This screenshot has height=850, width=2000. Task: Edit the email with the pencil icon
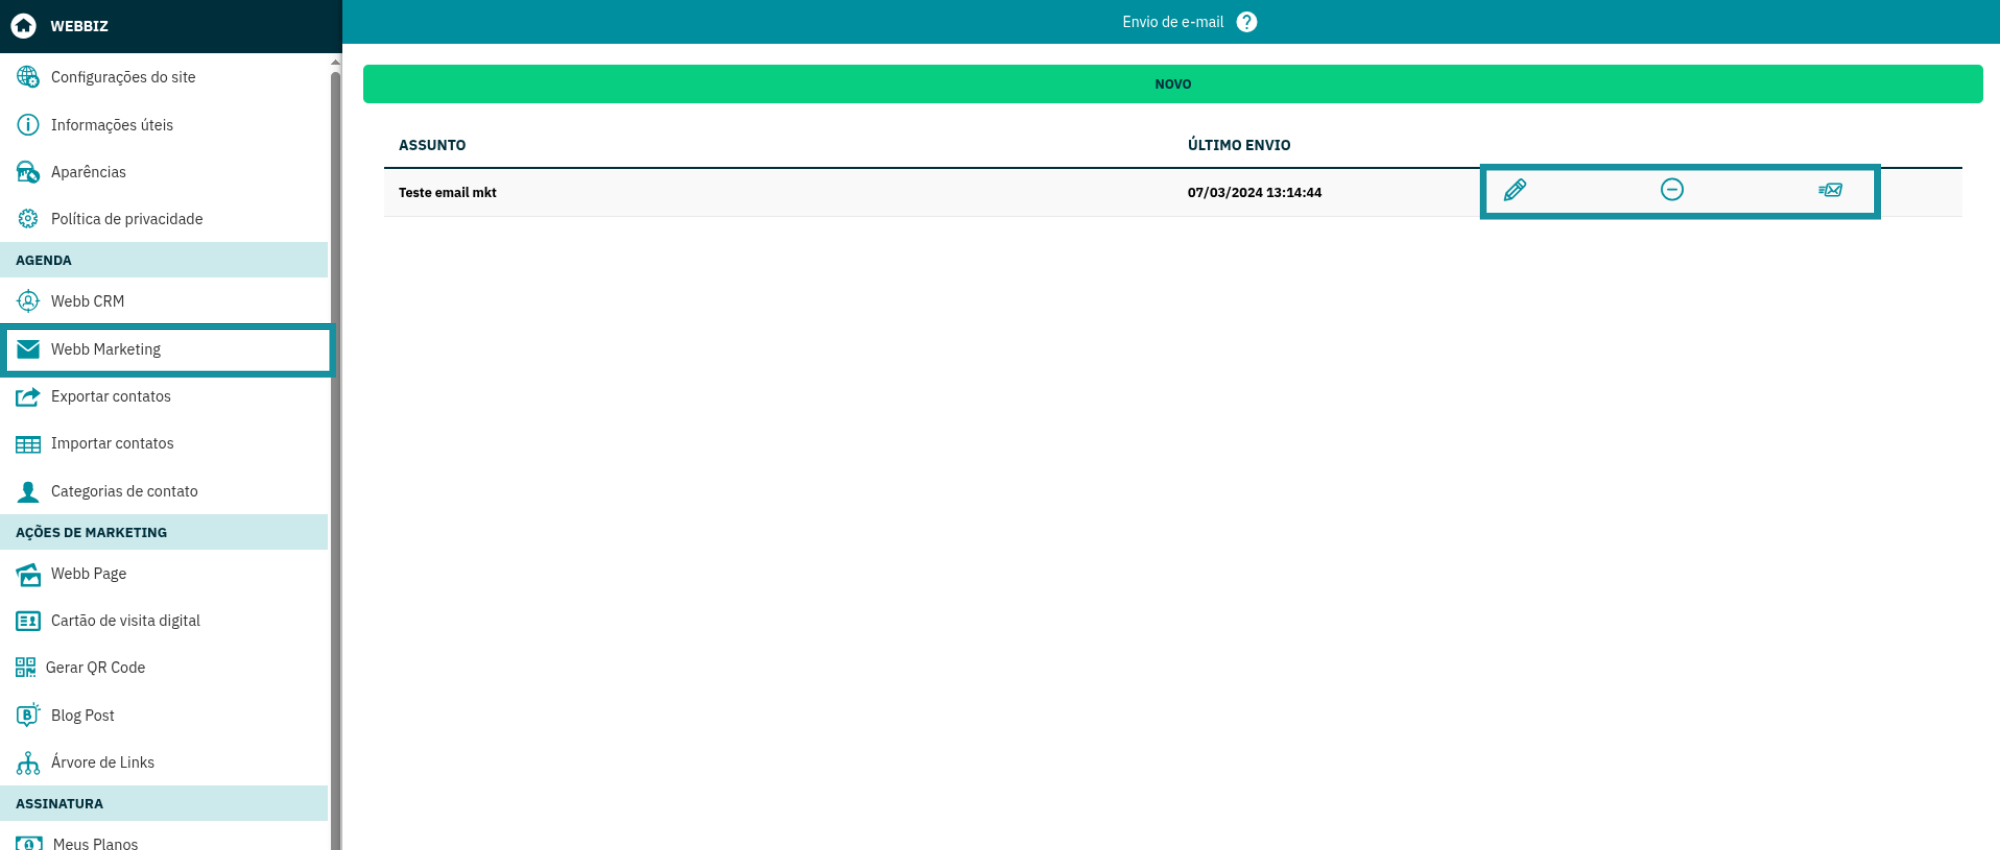(1514, 190)
